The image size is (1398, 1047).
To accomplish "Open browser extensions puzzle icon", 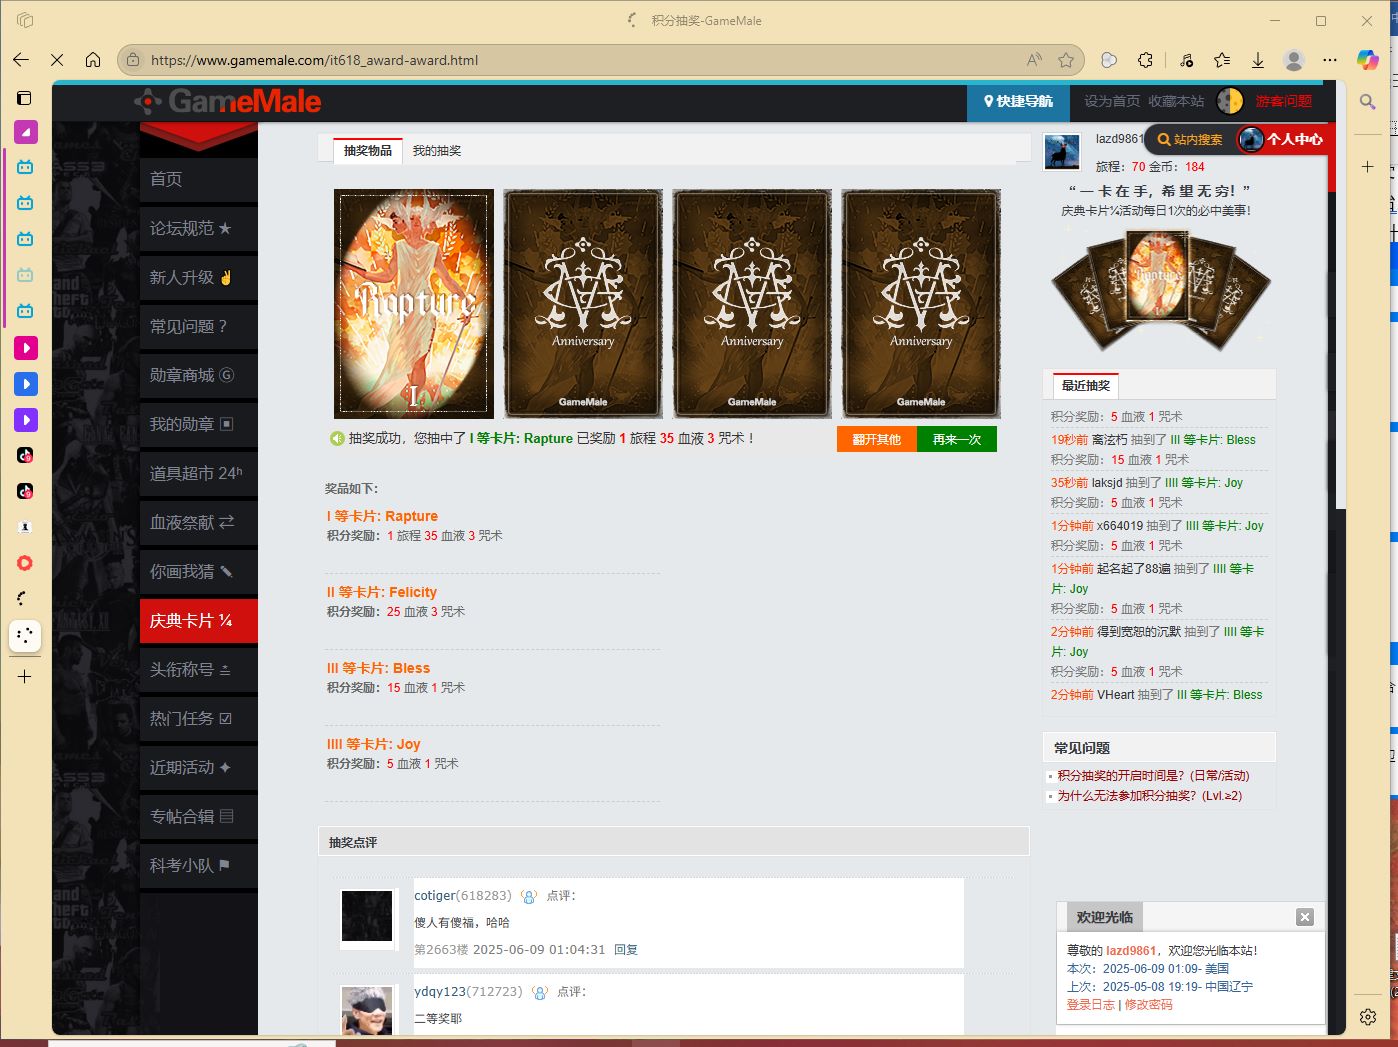I will [1146, 60].
